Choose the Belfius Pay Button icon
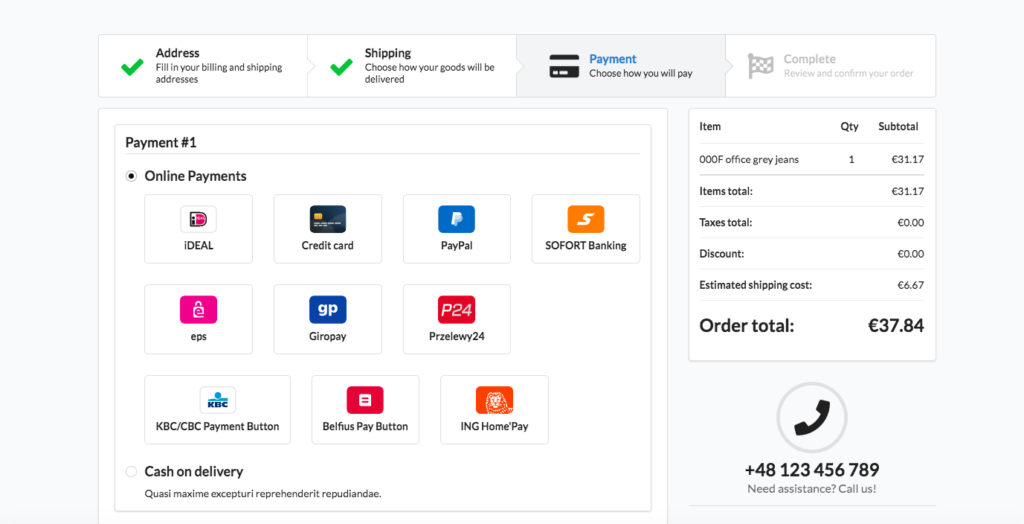Screen dimensions: 1024x524 click(x=365, y=401)
